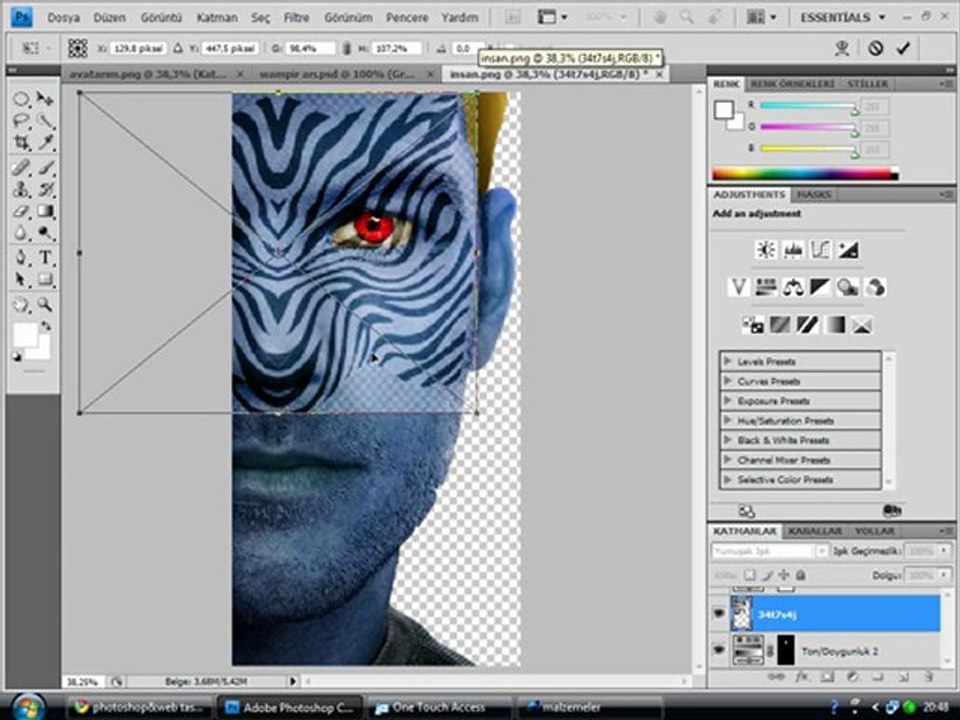Open the Dosya menu
Screen dimensions: 960x720
coord(64,18)
